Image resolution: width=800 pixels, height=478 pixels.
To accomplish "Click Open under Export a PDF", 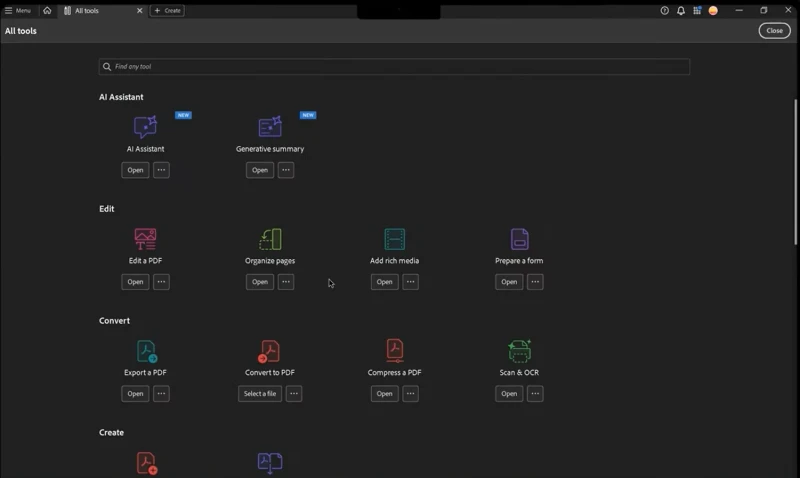I will (x=135, y=393).
